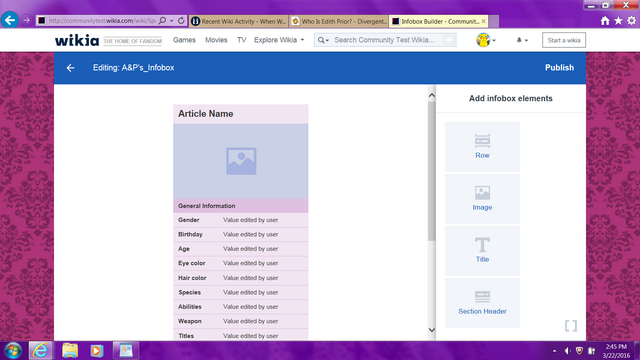Select the Species row

(x=241, y=292)
